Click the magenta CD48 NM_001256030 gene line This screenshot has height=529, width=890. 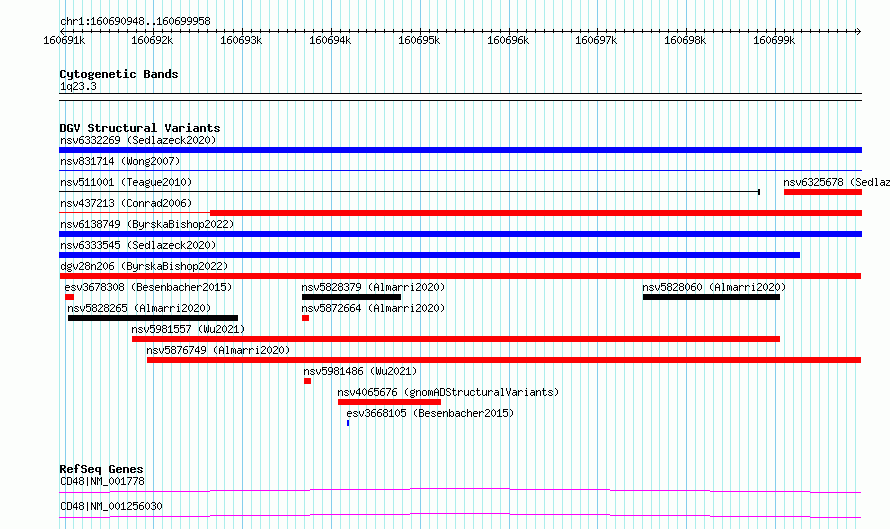pyautogui.click(x=460, y=515)
